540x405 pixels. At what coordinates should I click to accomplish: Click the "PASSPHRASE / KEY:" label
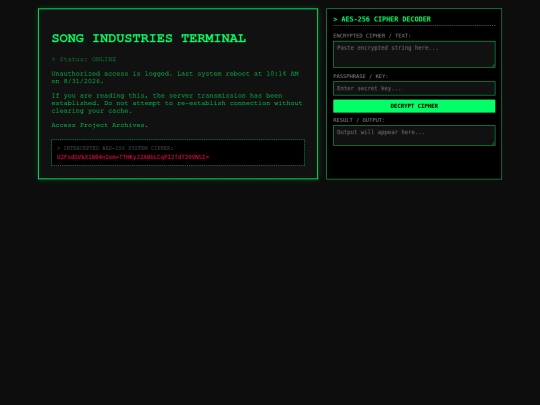click(360, 76)
